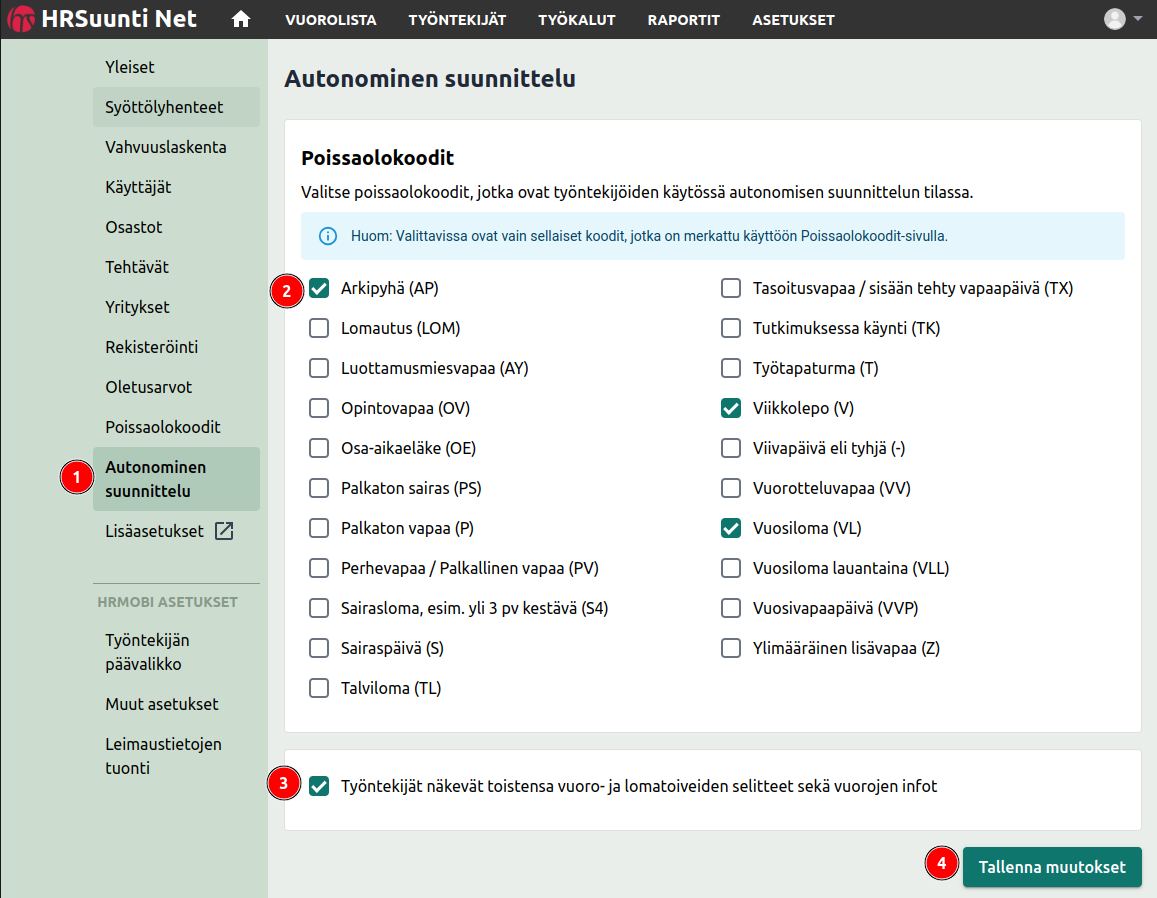Click the HRSuunti Net logo
This screenshot has height=898, width=1157.
pyautogui.click(x=103, y=19)
